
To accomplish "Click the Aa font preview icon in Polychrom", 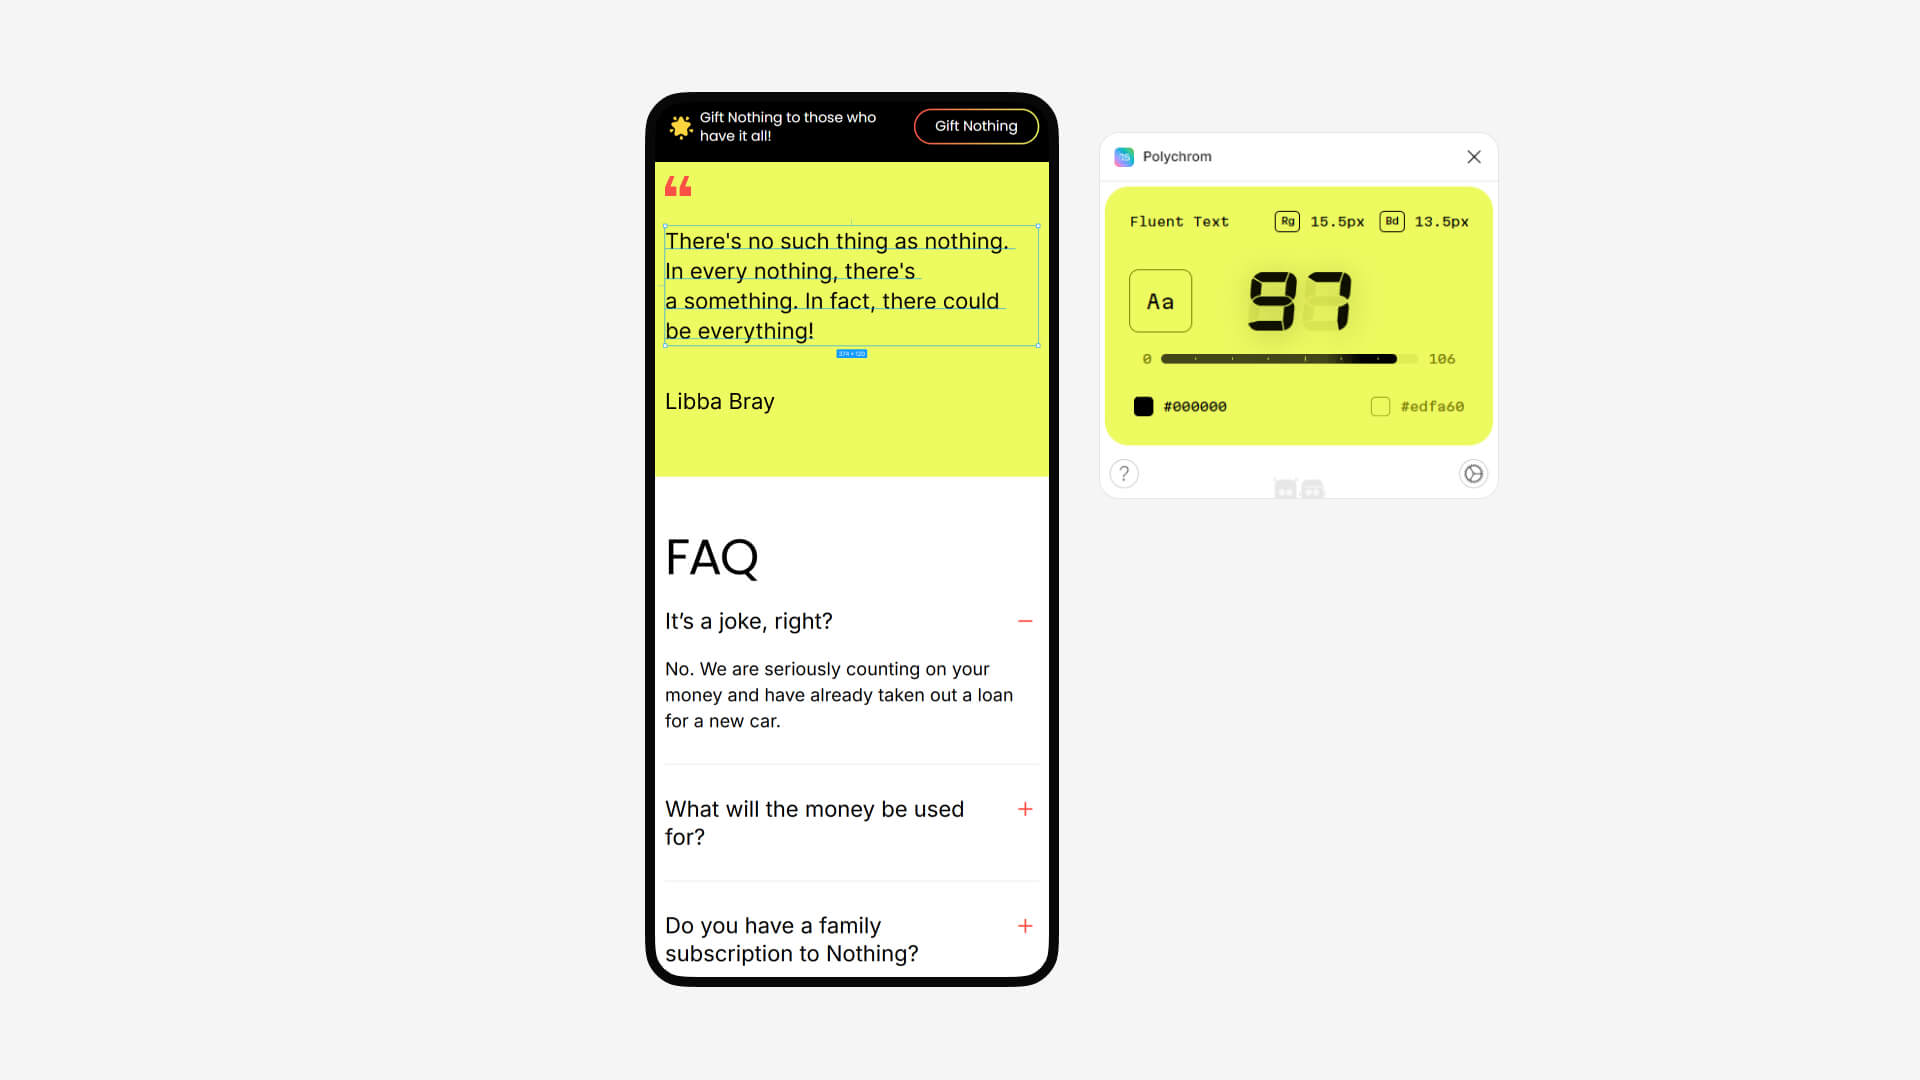I will (x=1160, y=301).
